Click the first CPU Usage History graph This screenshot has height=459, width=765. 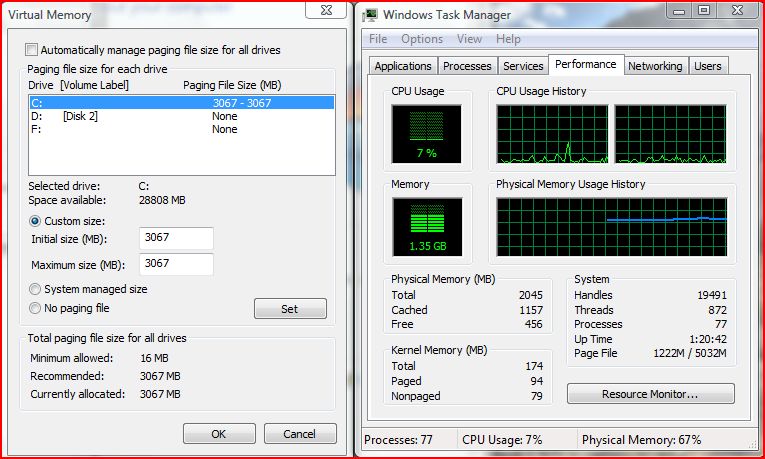pyautogui.click(x=552, y=134)
